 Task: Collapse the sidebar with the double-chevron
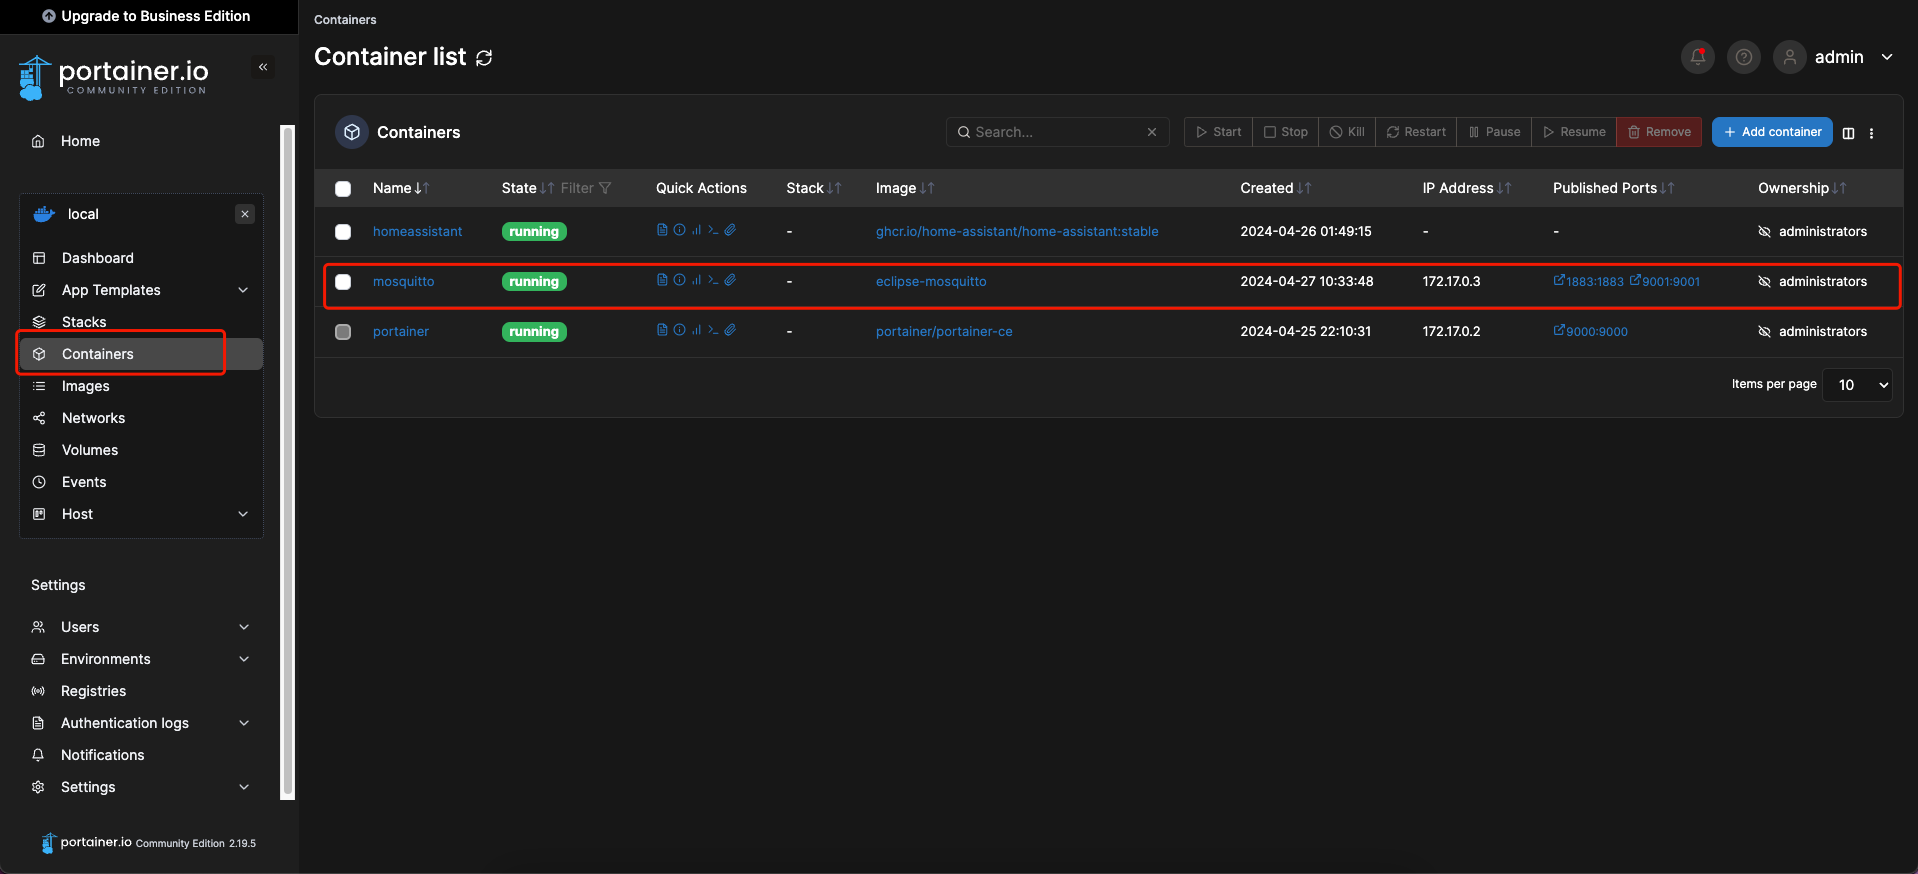click(263, 67)
